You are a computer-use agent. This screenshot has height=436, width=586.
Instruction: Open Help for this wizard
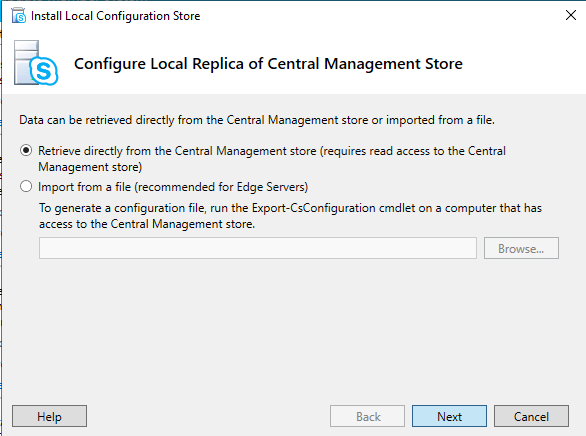tap(49, 416)
